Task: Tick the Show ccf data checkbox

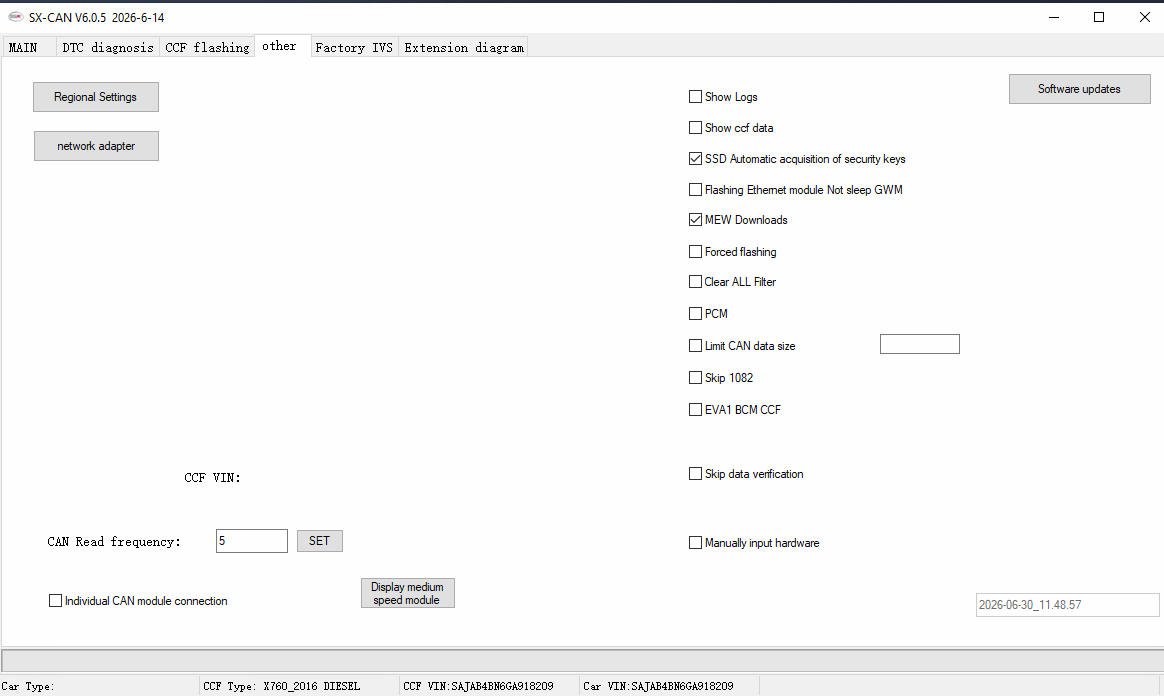Action: [x=696, y=128]
